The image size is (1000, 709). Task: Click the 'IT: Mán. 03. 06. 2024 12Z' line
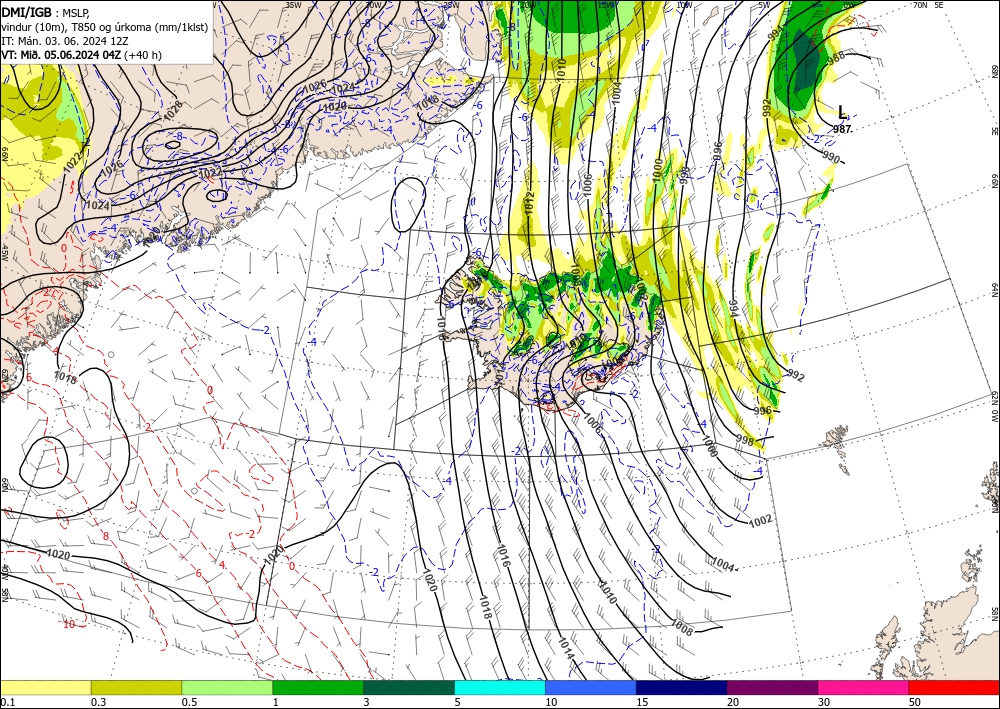(65, 41)
